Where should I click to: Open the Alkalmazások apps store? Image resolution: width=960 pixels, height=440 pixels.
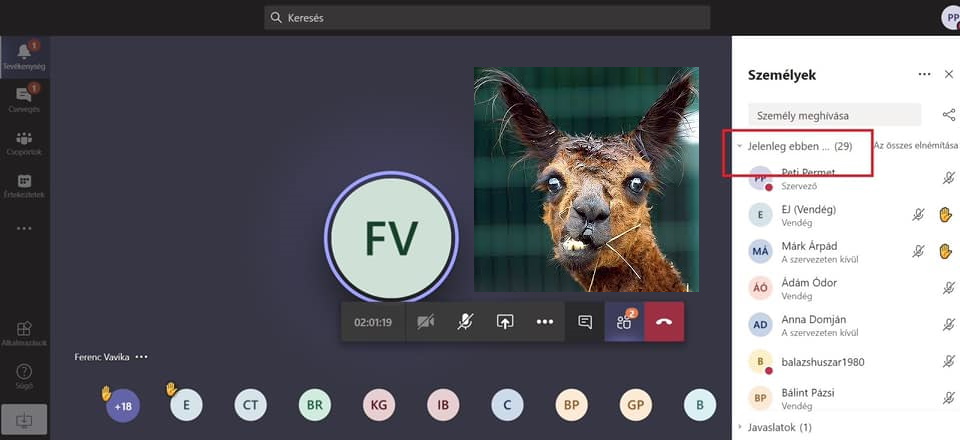(x=24, y=334)
